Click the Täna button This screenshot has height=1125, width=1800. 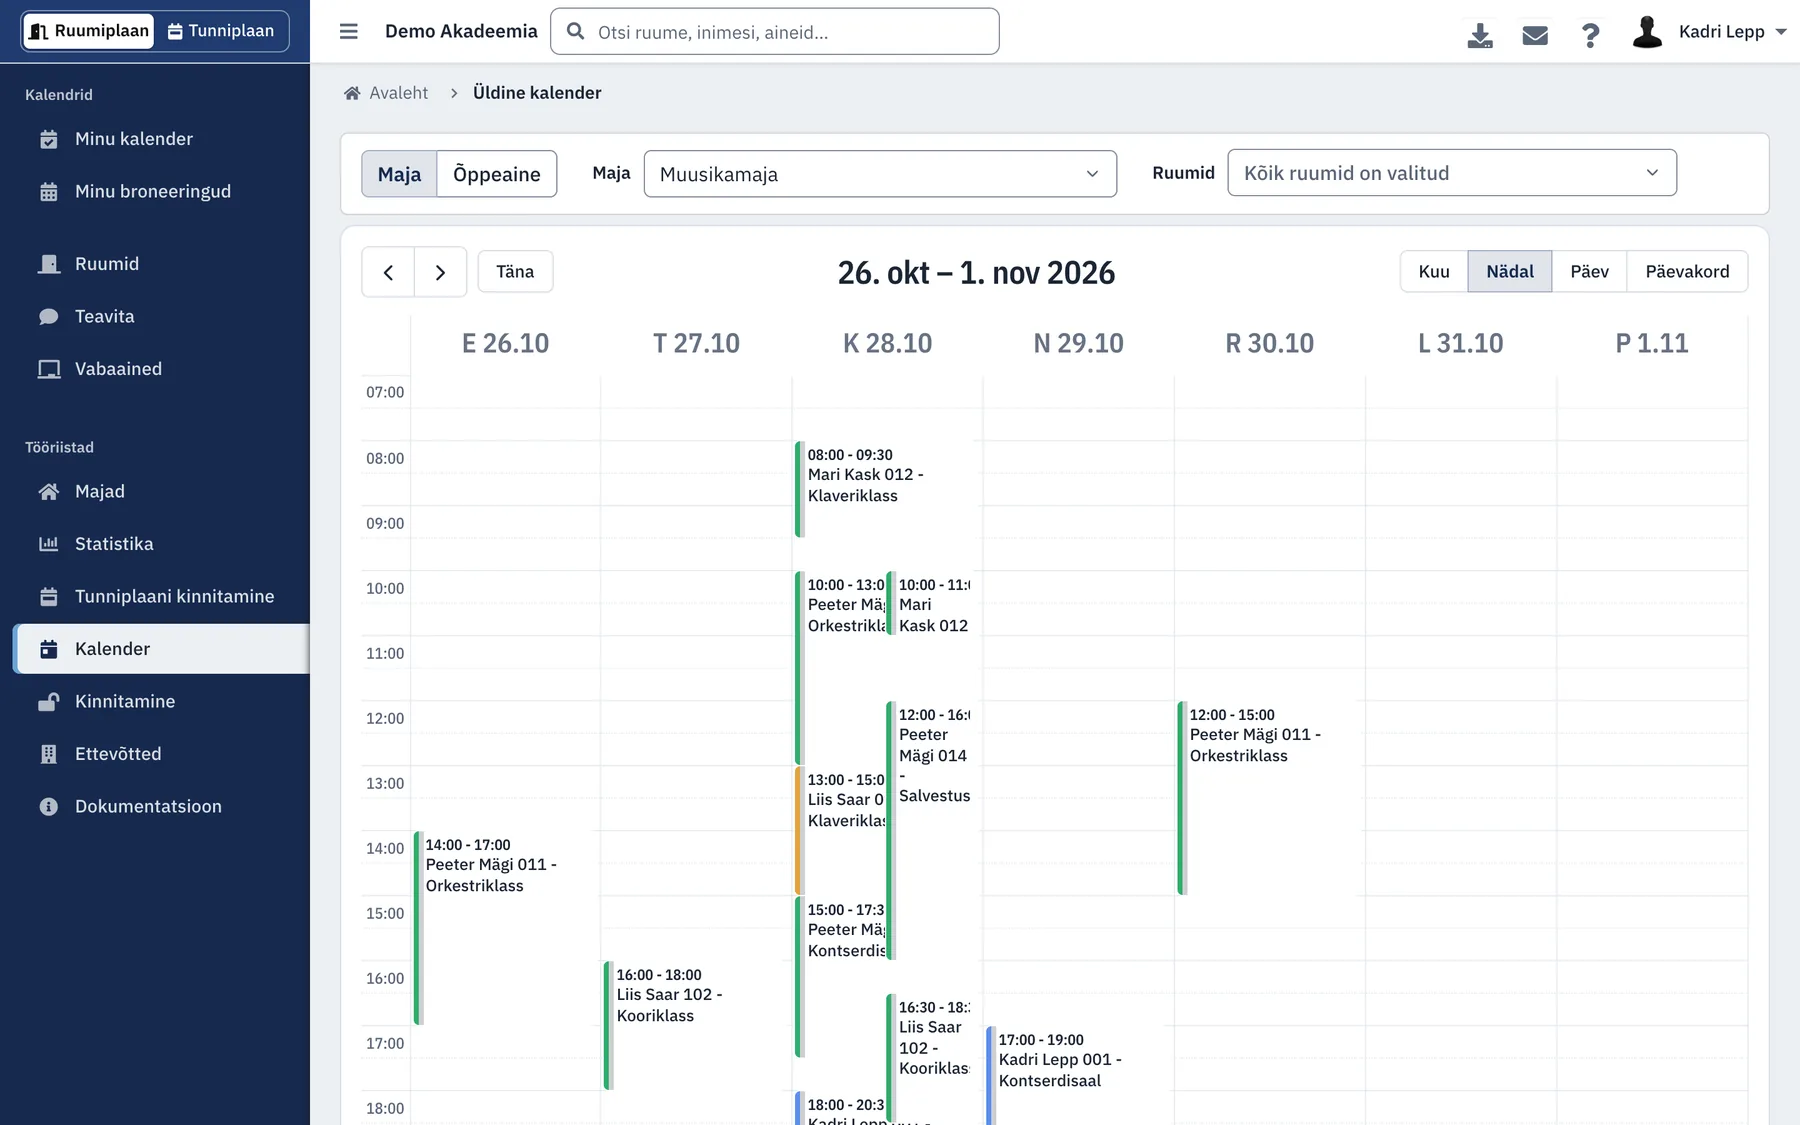pos(515,272)
